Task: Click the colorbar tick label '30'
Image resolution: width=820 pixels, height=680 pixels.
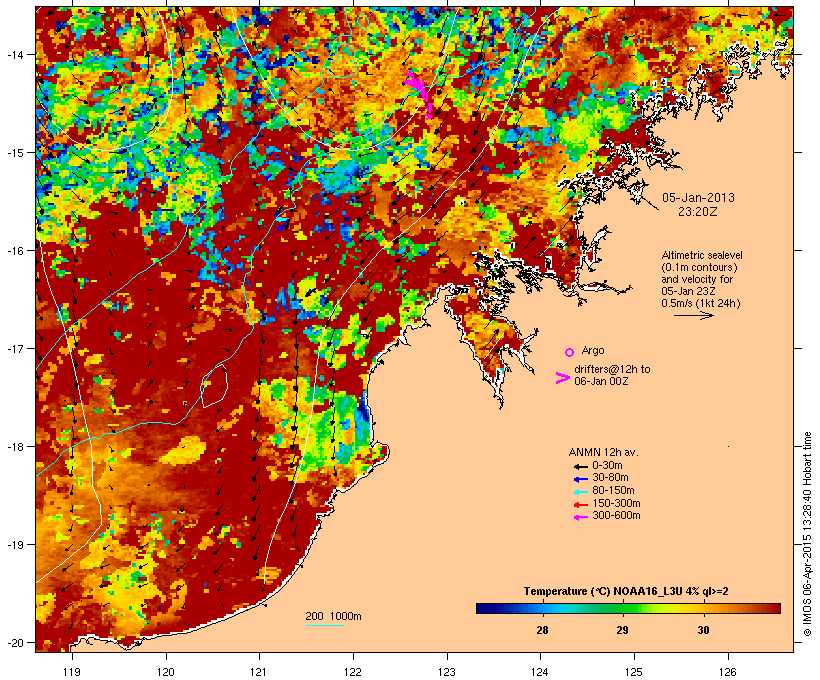Action: point(703,630)
